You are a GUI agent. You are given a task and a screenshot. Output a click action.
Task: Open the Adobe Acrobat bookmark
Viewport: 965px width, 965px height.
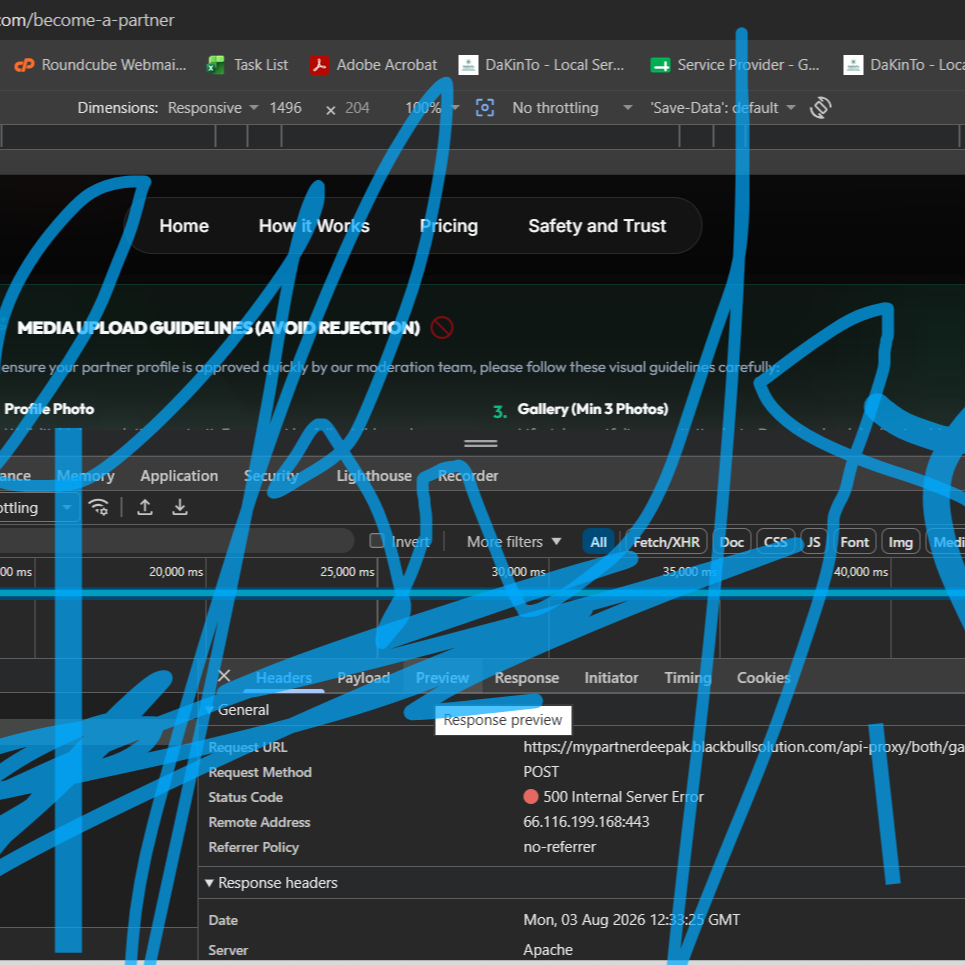(374, 65)
